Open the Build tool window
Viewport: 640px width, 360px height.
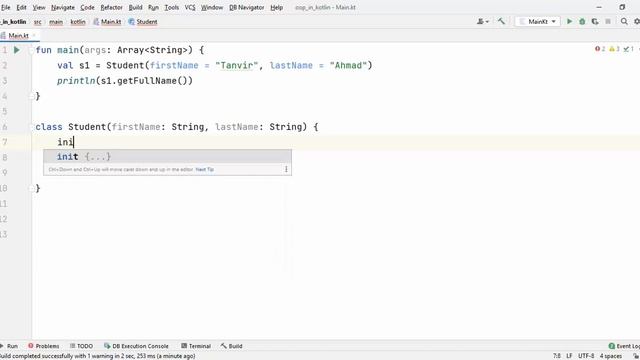tap(231, 346)
